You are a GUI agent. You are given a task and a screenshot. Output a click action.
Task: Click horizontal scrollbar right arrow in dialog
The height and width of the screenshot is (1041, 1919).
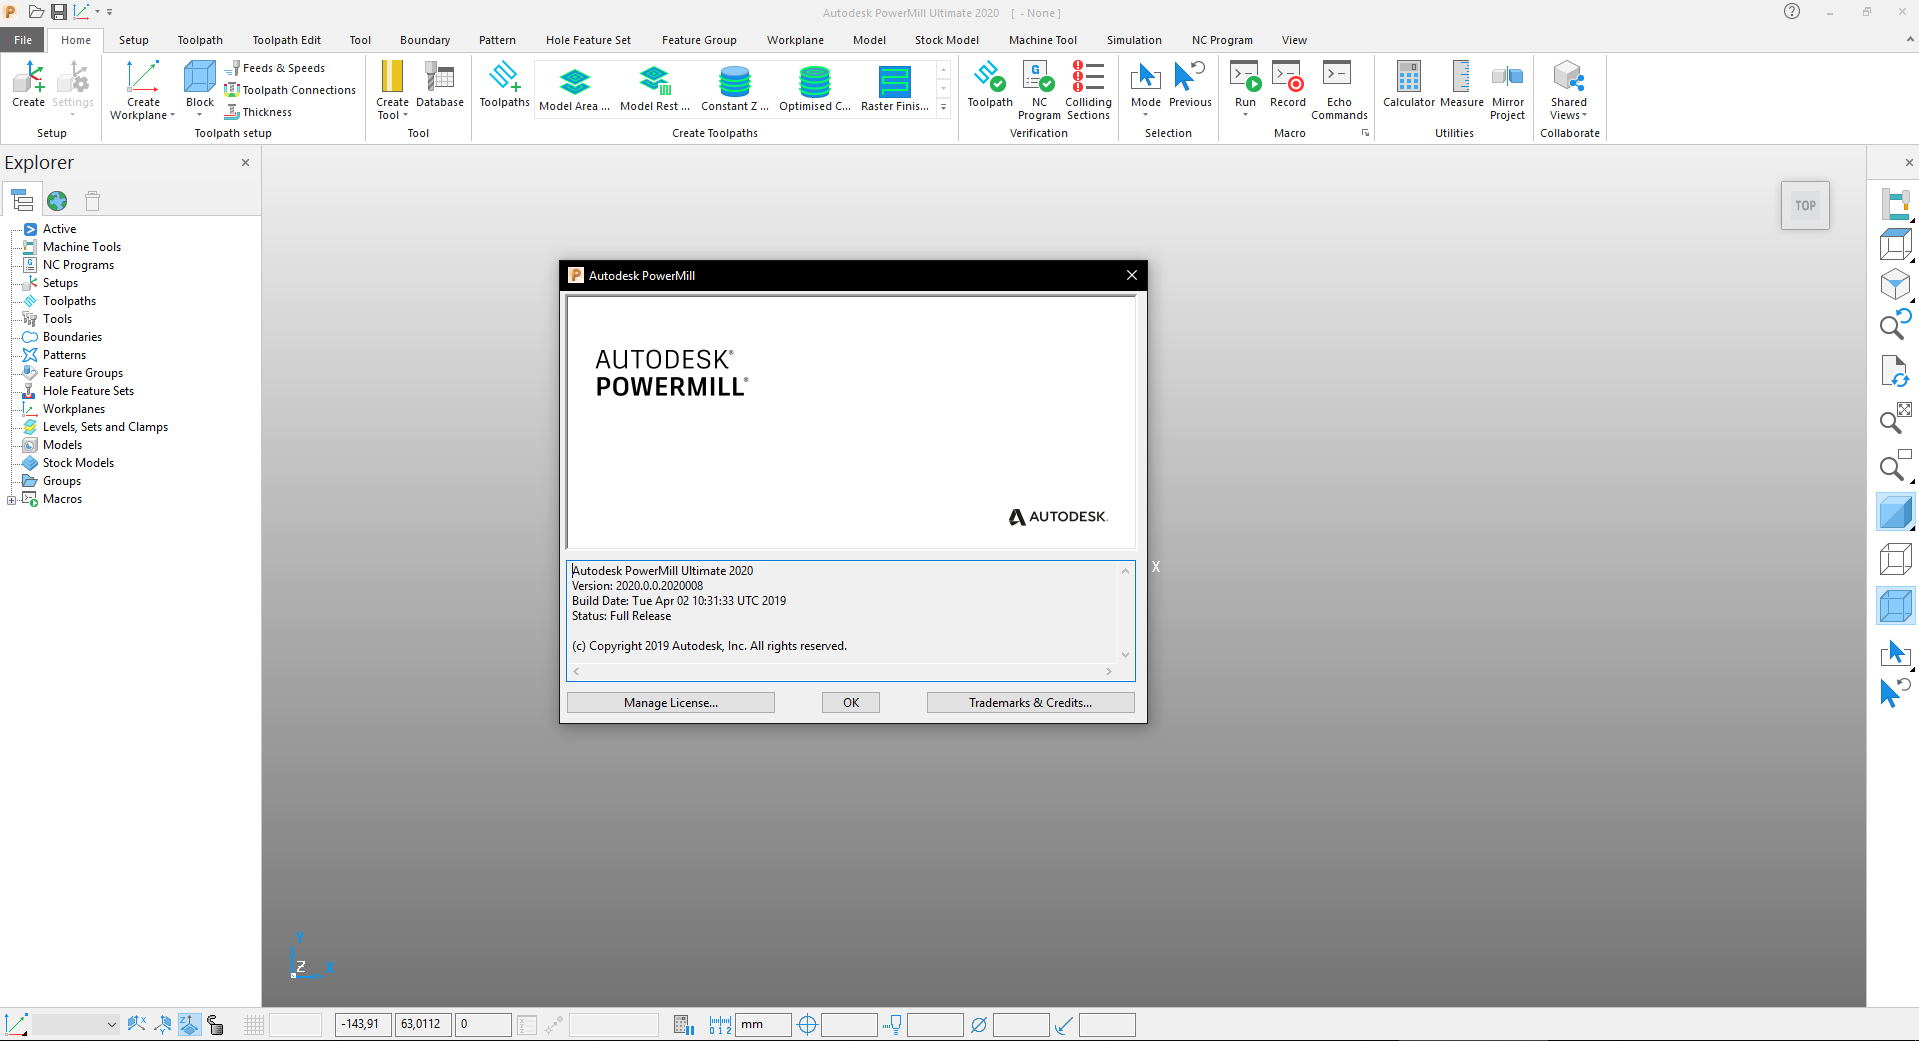tap(1109, 672)
